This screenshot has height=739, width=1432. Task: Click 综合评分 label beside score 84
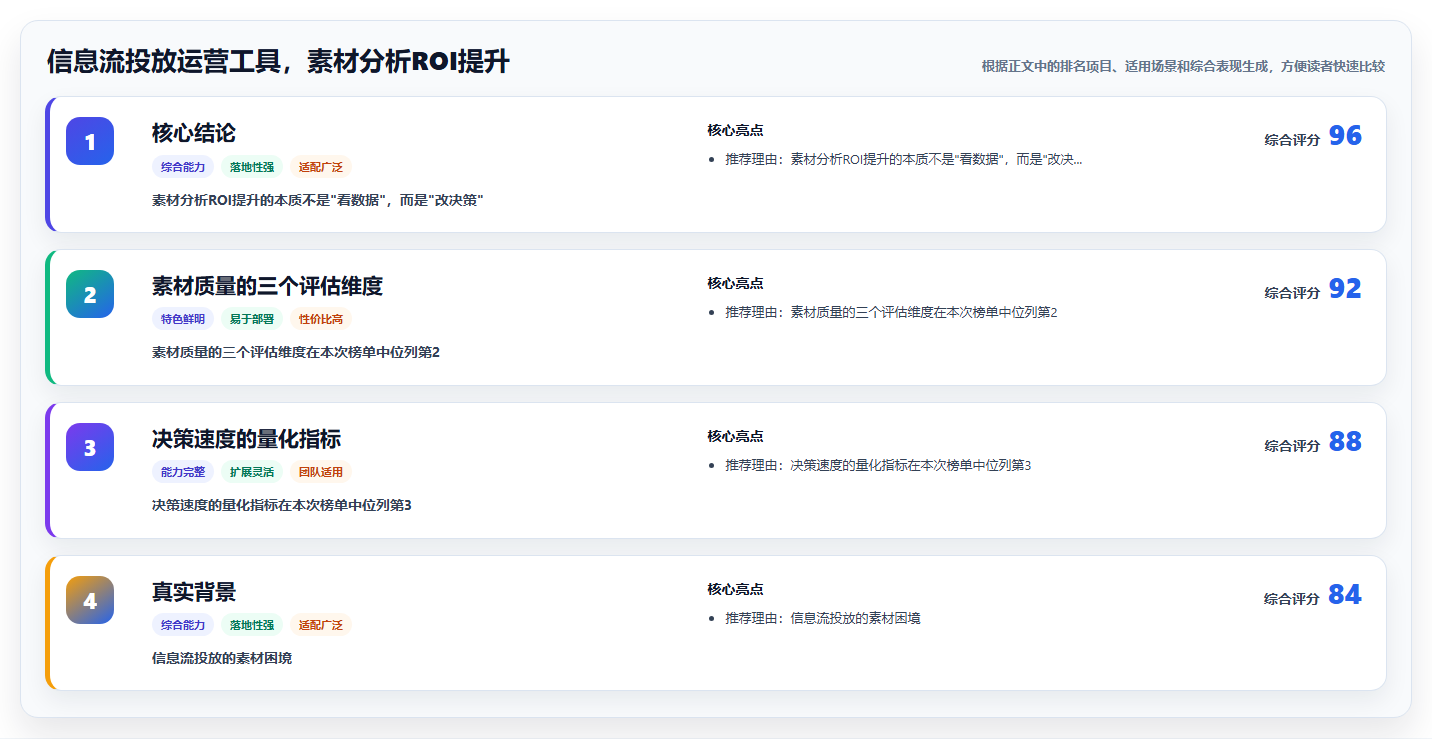pos(1292,599)
